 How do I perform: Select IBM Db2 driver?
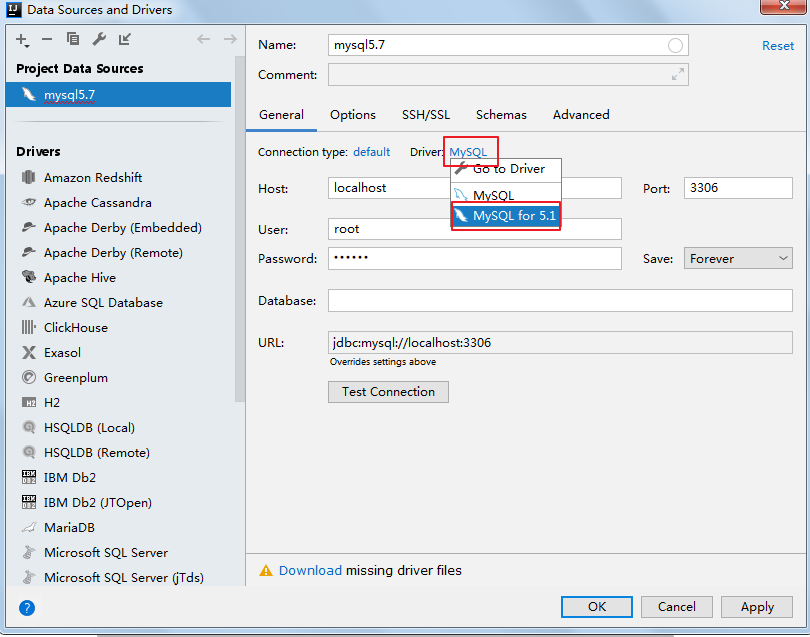(x=69, y=477)
